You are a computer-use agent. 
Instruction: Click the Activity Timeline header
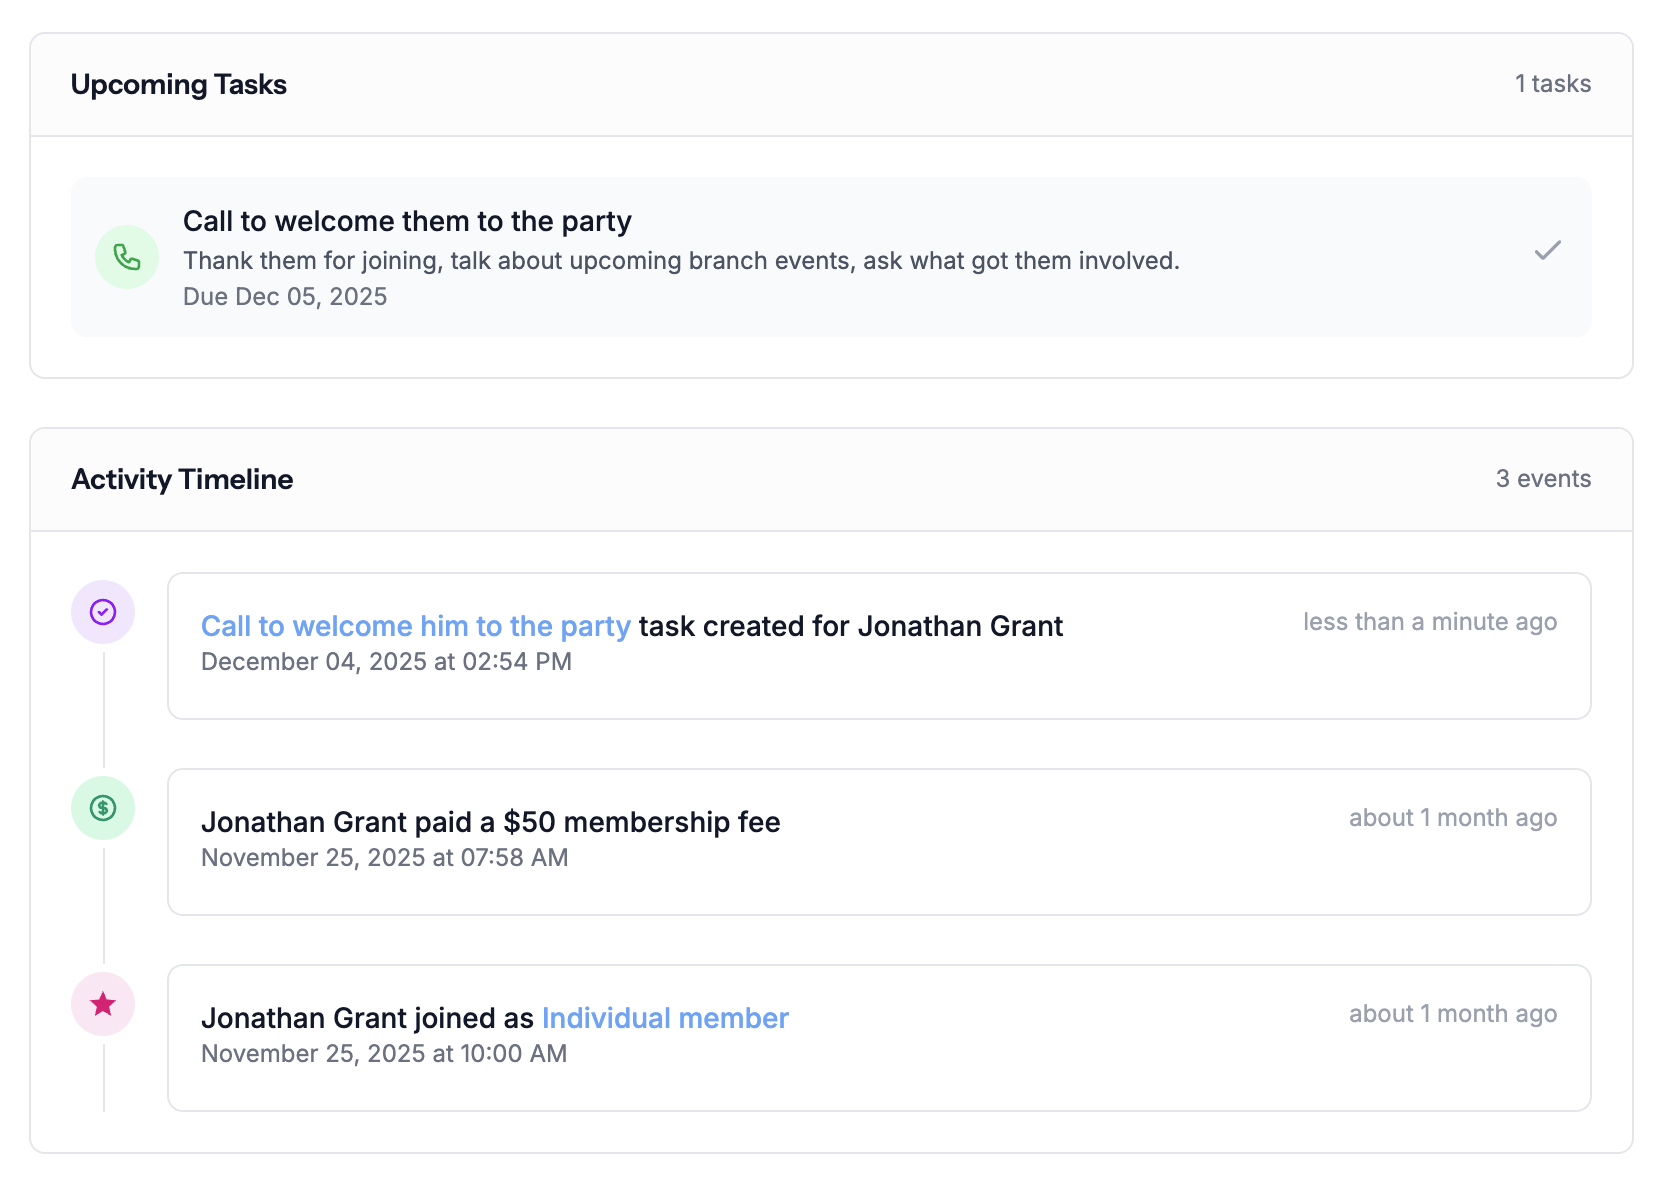(x=181, y=479)
